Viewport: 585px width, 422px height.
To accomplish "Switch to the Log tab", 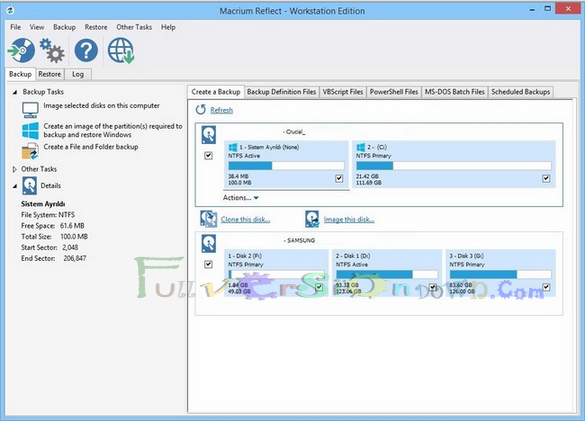I will (x=78, y=74).
